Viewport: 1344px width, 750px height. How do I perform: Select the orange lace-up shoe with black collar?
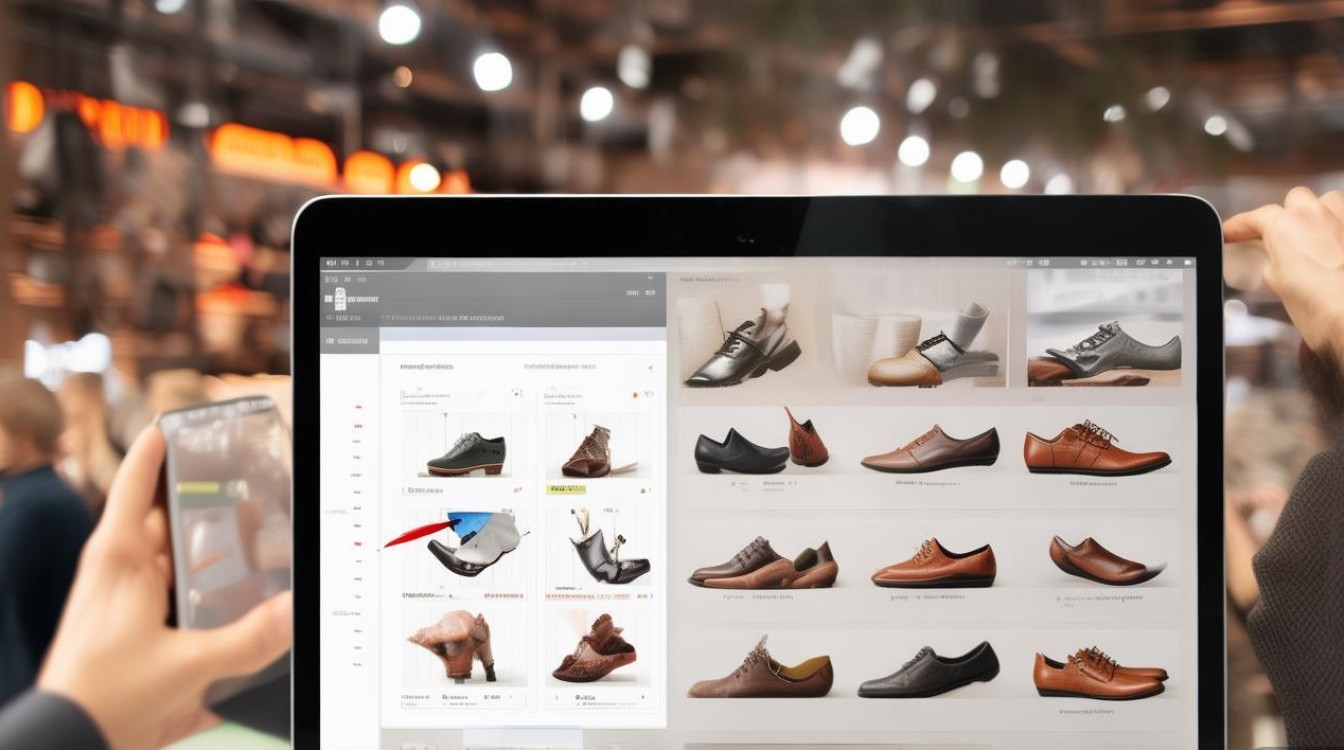pyautogui.click(x=934, y=563)
